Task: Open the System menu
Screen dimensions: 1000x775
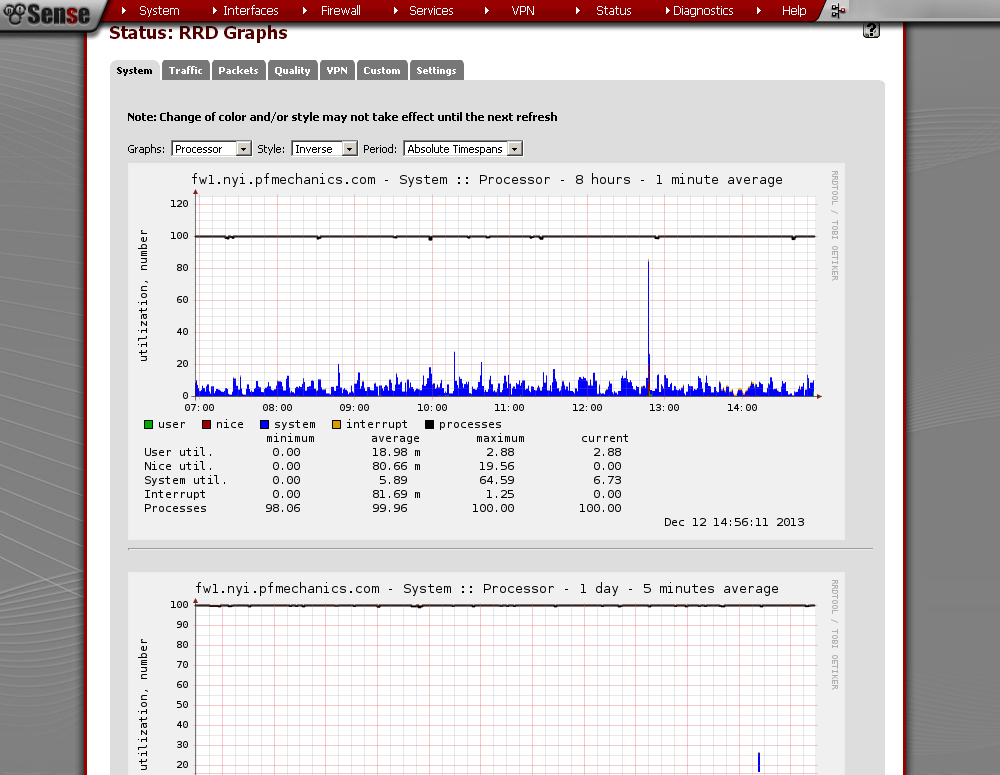Action: (x=159, y=10)
